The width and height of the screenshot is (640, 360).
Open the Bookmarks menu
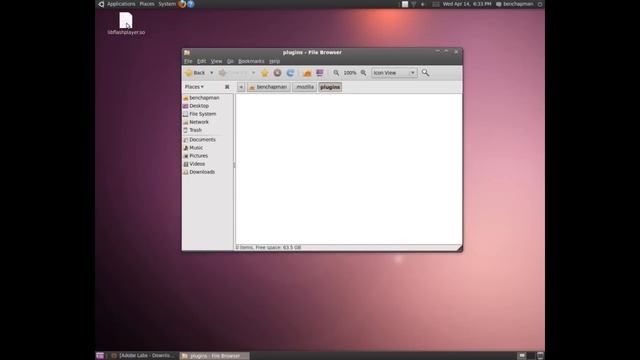point(251,61)
